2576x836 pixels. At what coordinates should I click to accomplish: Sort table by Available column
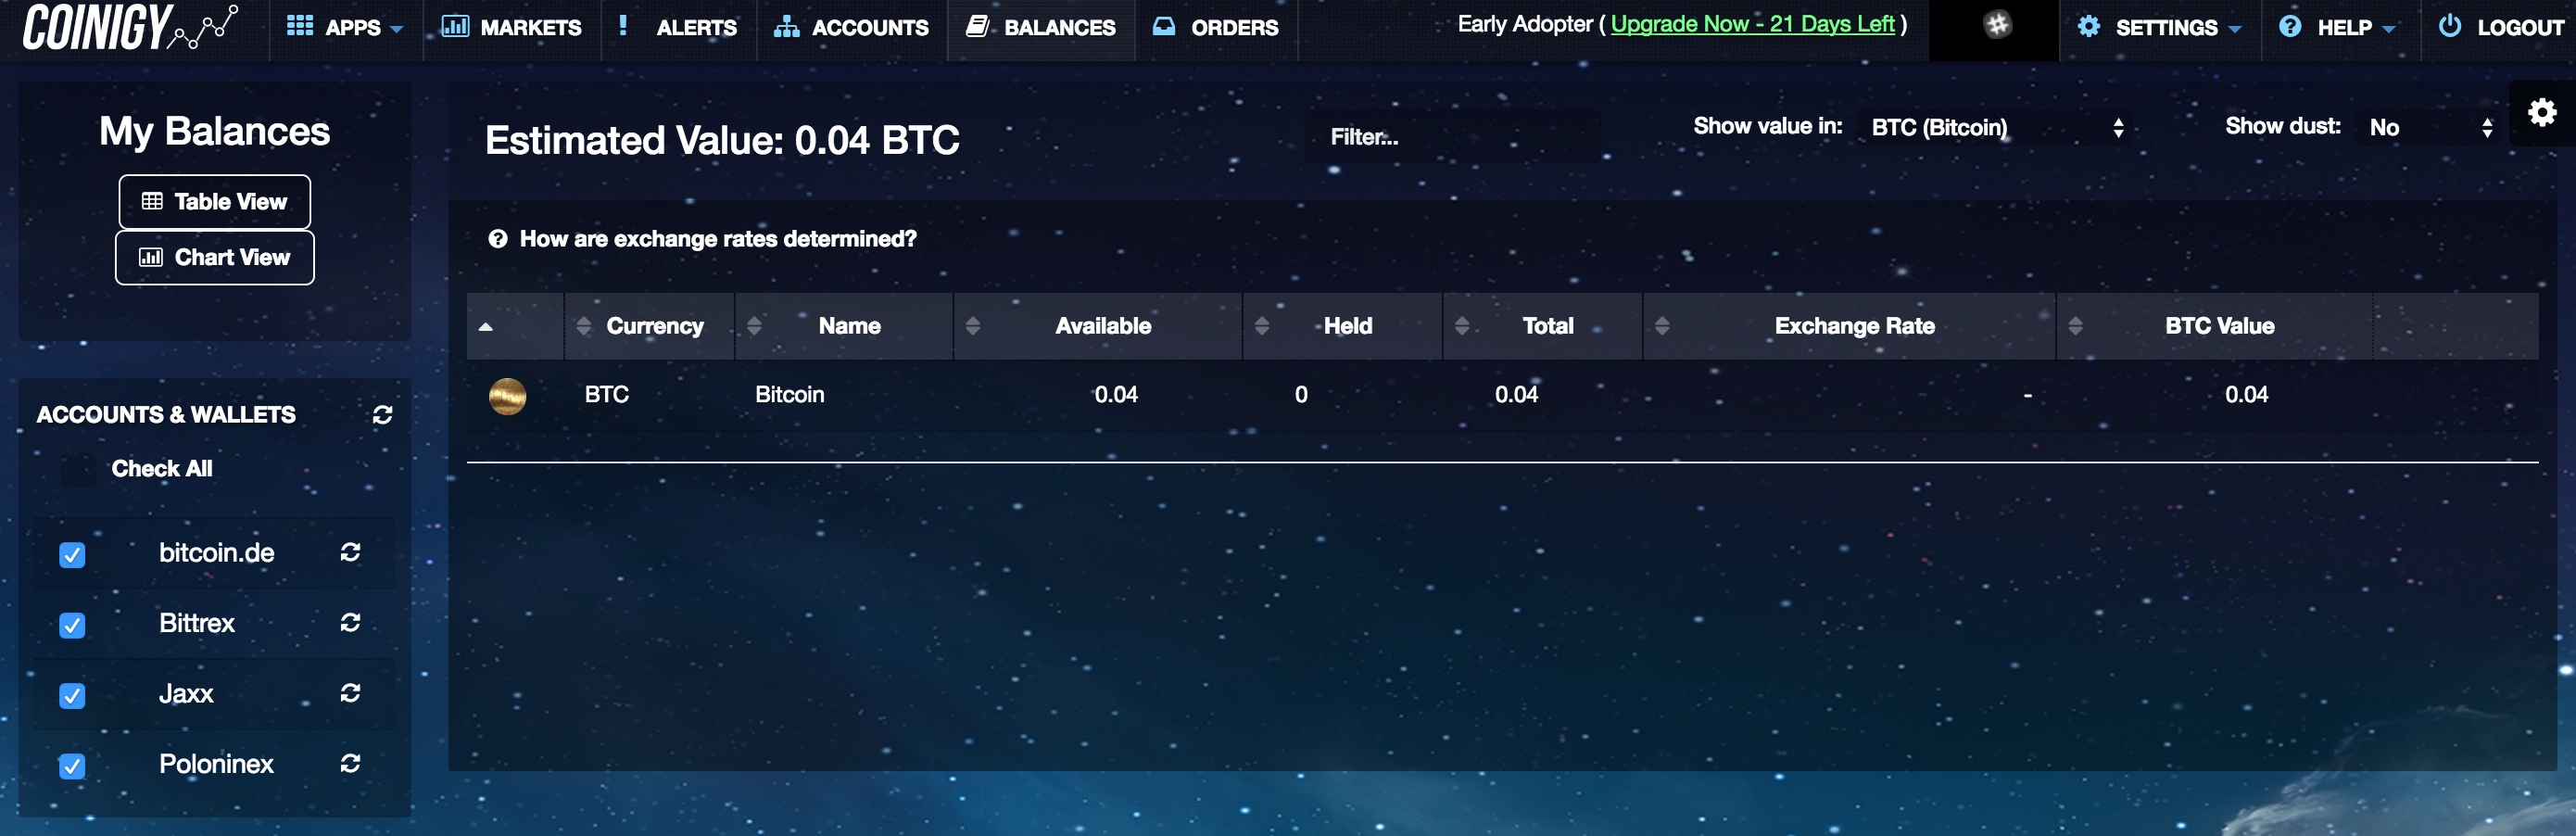(x=1098, y=326)
